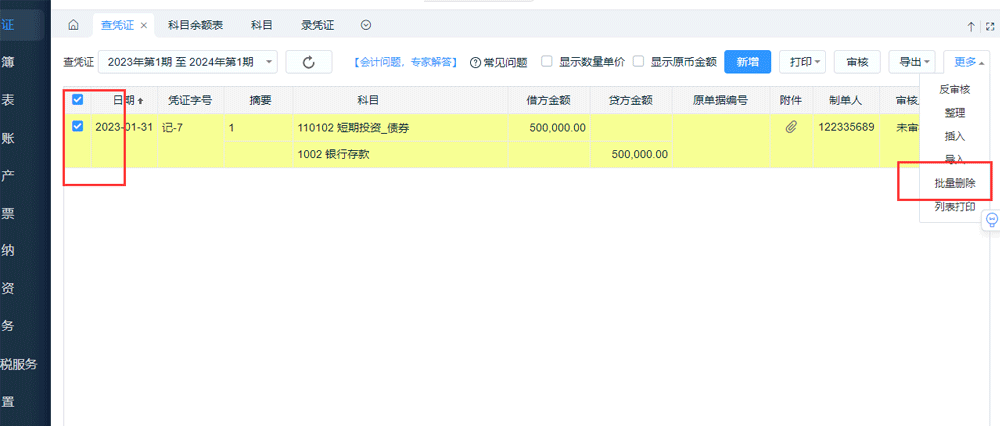Toggle the fullscreen icon at top right
Image resolution: width=1000 pixels, height=426 pixels.
(989, 25)
